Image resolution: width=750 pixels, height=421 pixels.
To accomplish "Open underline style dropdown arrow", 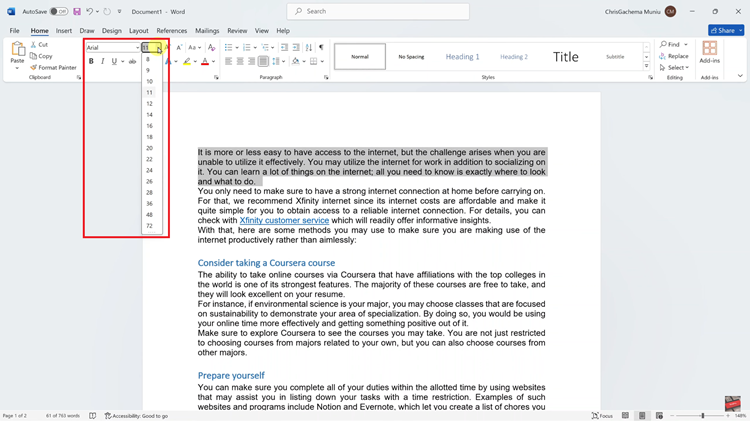I will pos(122,61).
